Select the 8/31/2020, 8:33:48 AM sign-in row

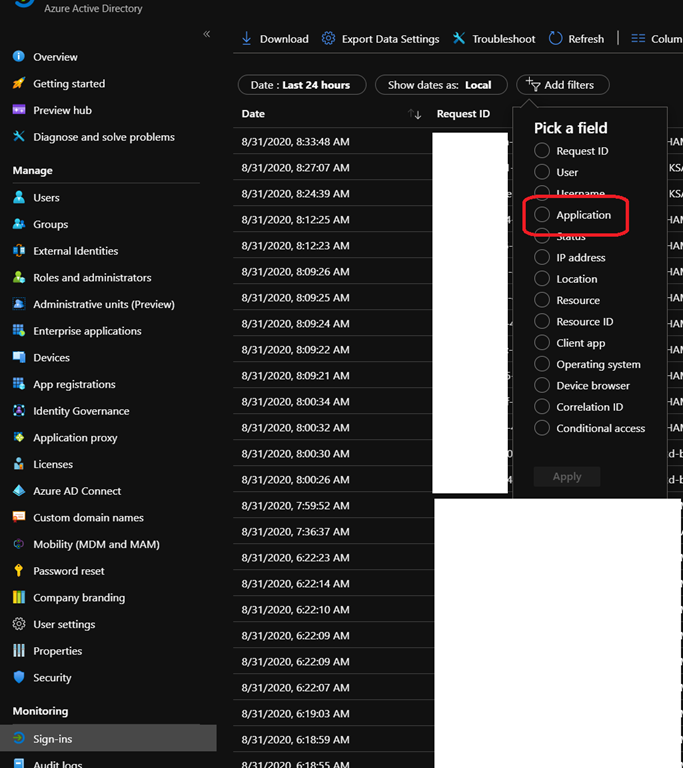click(295, 142)
